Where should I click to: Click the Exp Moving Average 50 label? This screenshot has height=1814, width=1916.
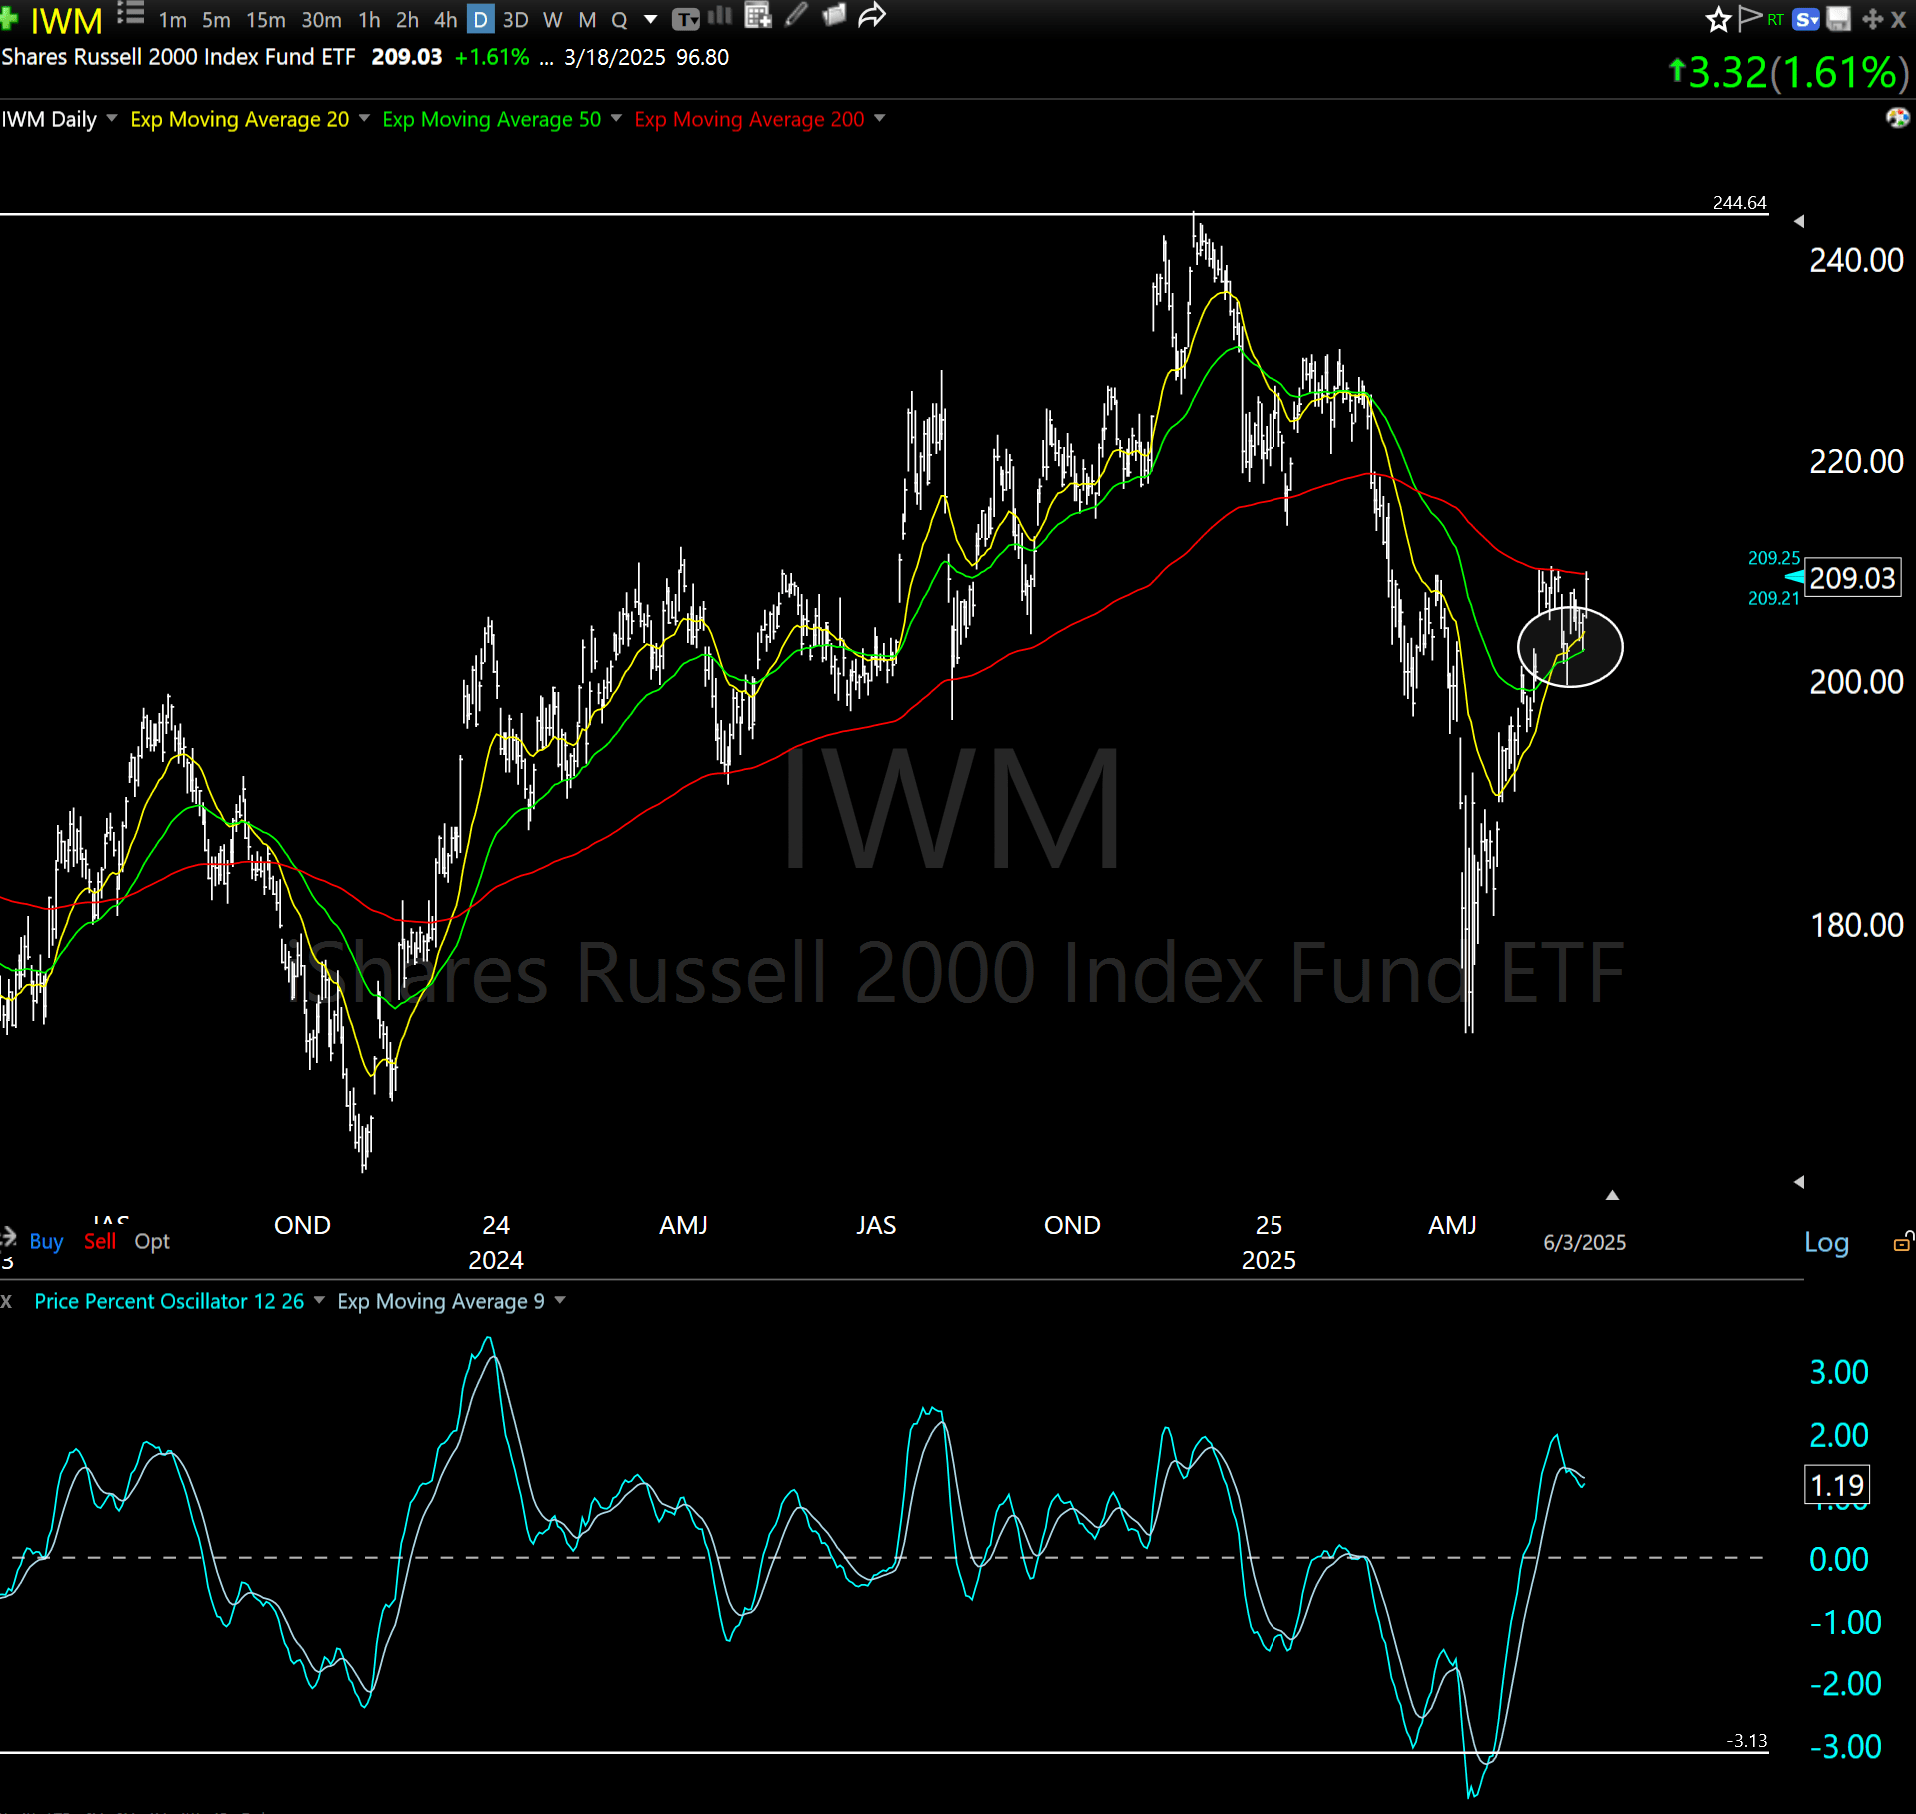tap(492, 119)
